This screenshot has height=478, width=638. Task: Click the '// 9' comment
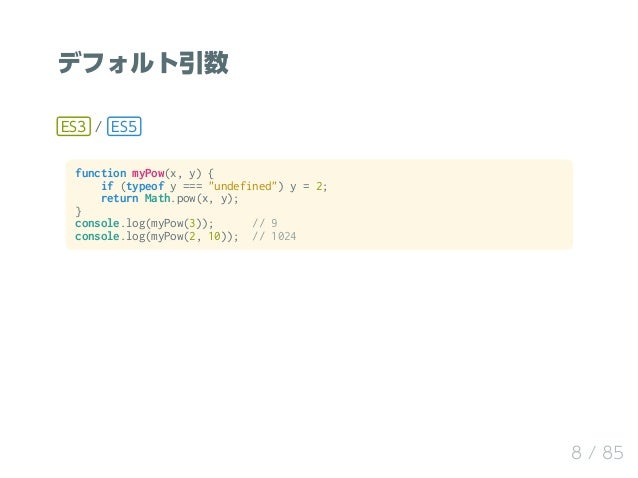[265, 223]
